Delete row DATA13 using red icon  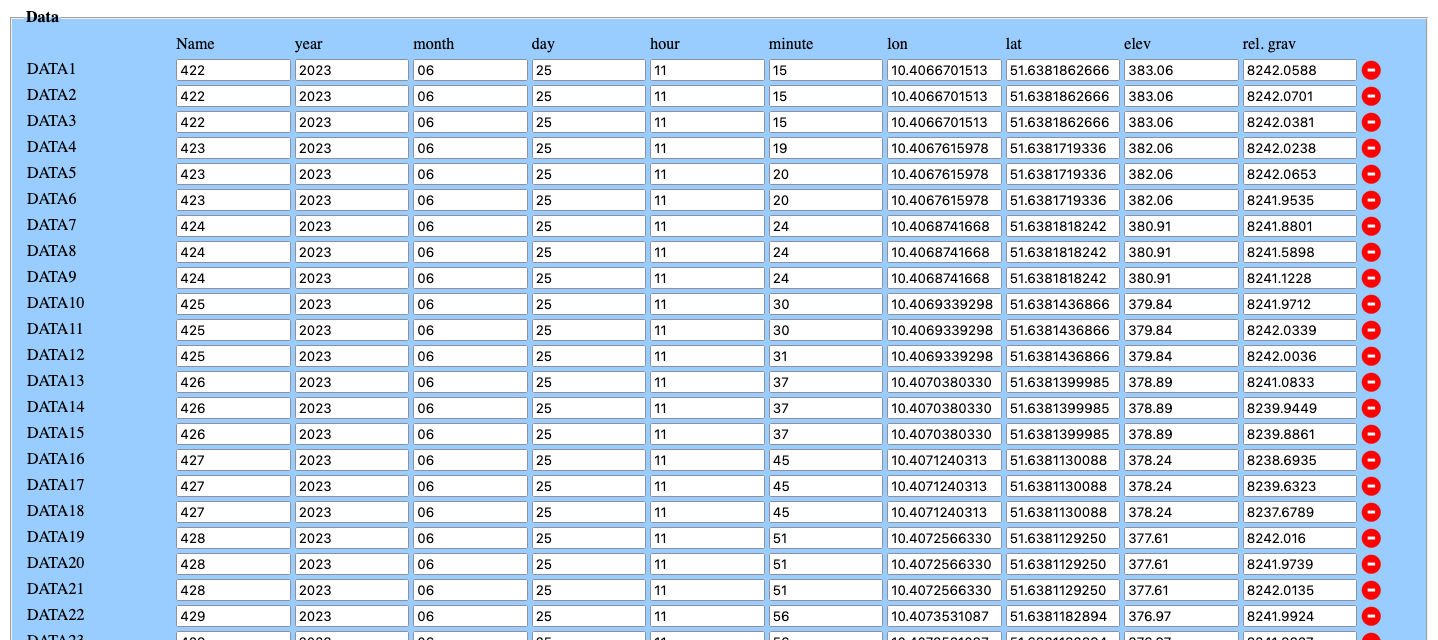point(1371,382)
